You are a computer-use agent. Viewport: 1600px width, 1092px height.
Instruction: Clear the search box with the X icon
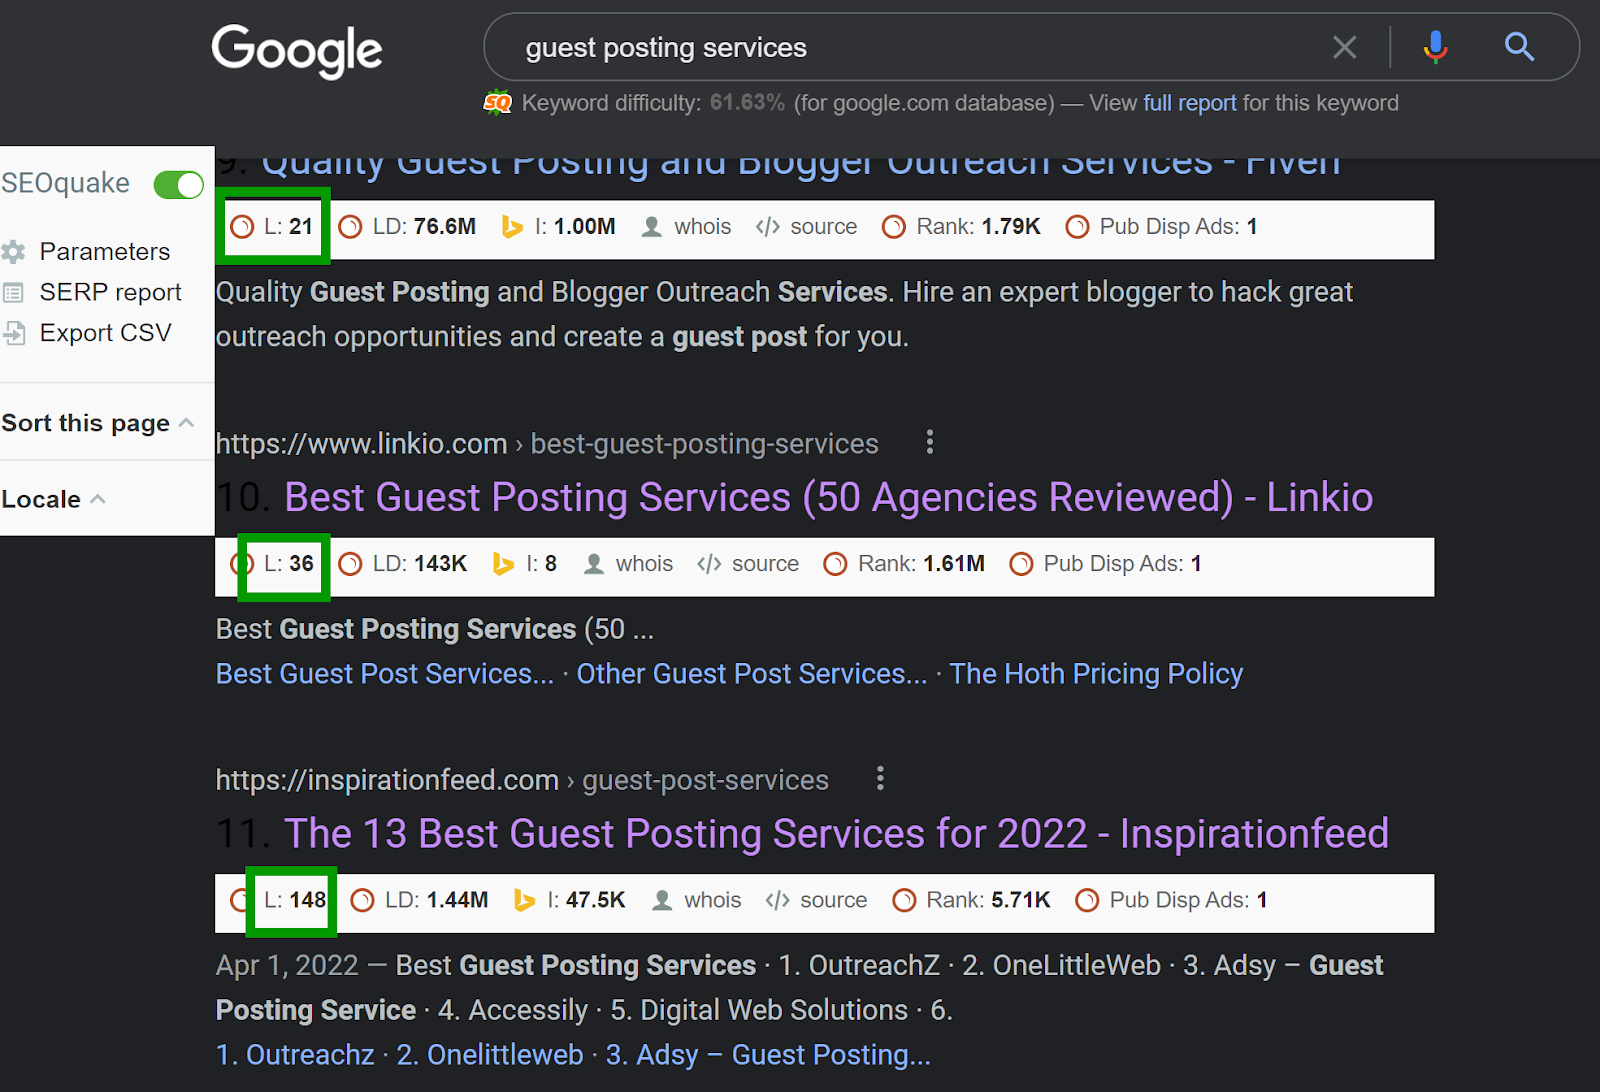[1345, 47]
